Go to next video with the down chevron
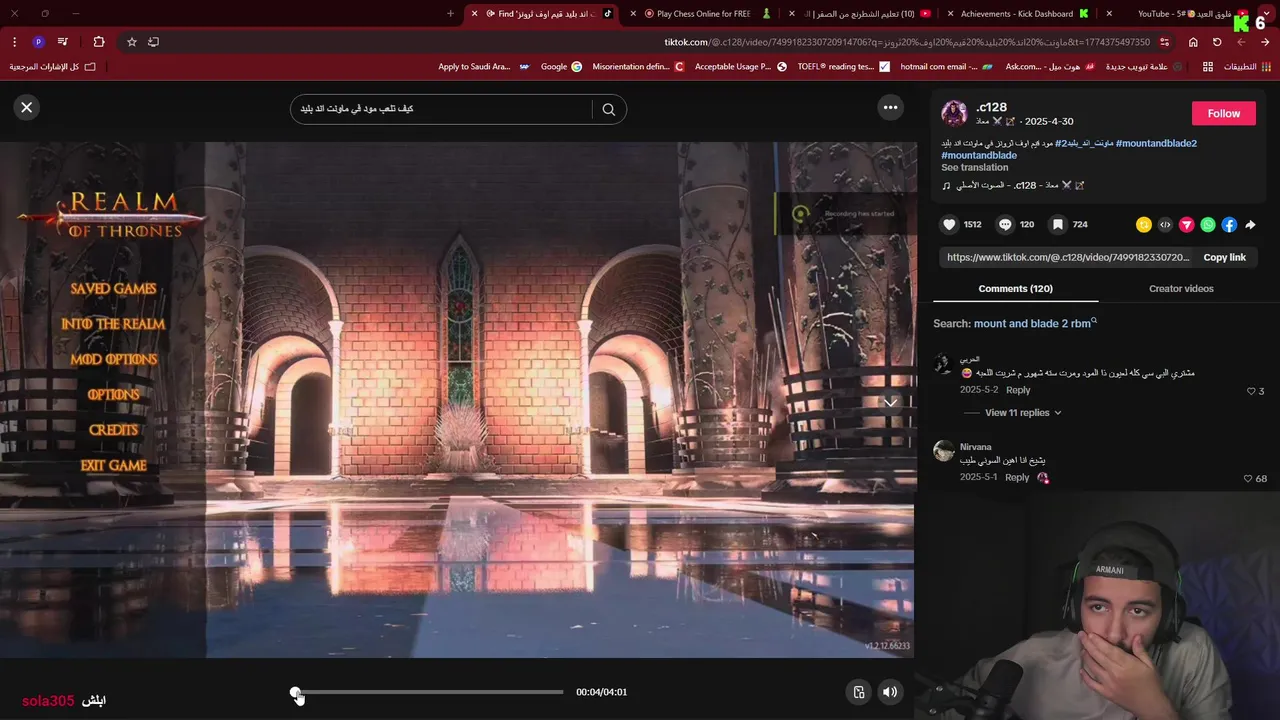 pyautogui.click(x=890, y=402)
